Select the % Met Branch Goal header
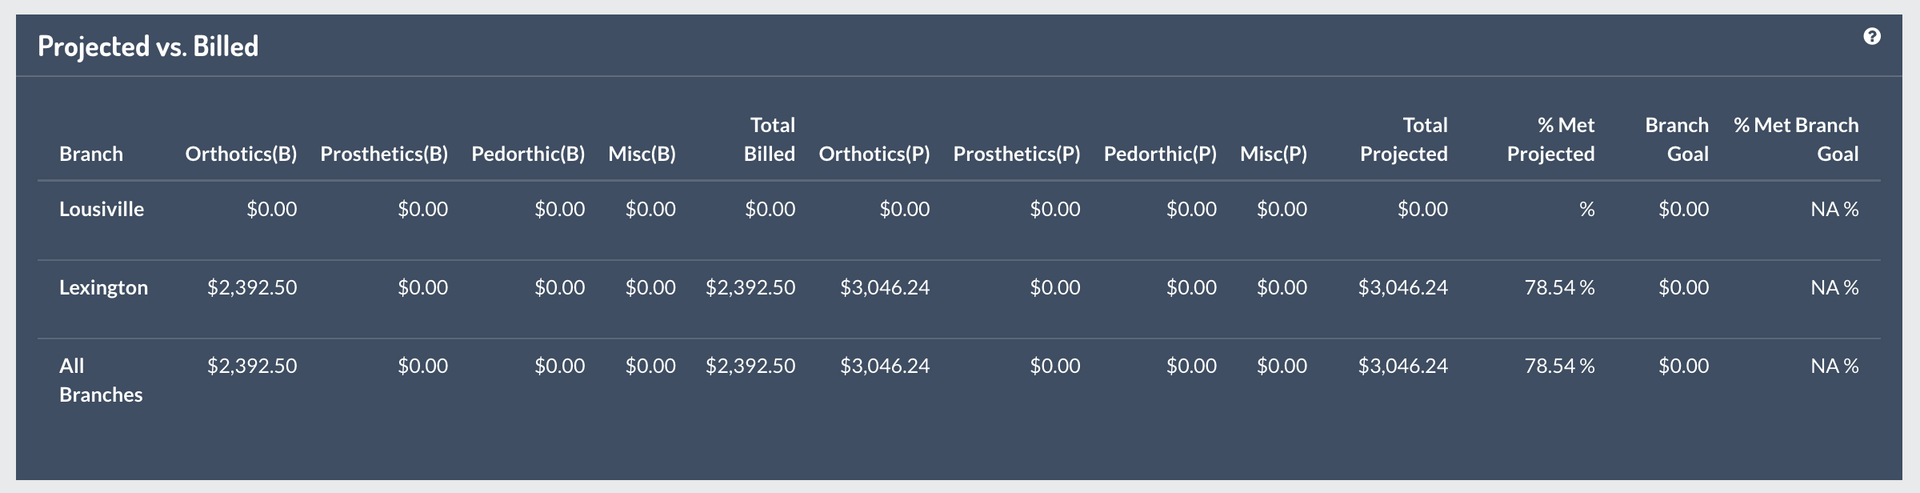 (x=1796, y=140)
